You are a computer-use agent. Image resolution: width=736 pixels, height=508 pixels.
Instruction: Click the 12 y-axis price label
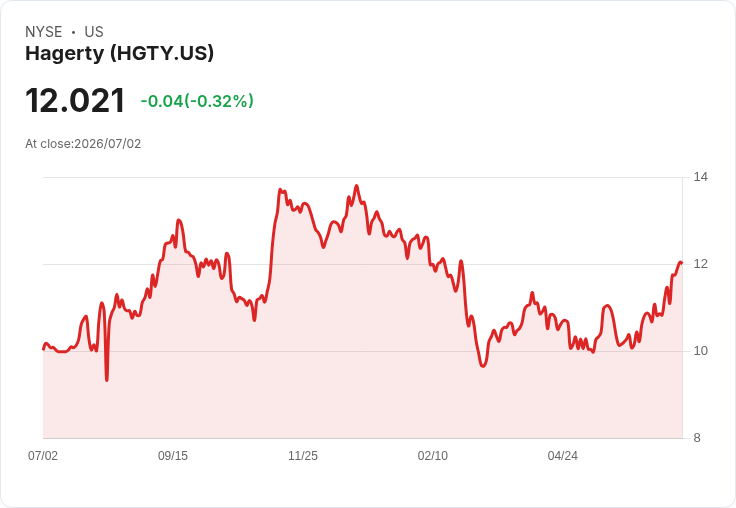pyautogui.click(x=700, y=264)
